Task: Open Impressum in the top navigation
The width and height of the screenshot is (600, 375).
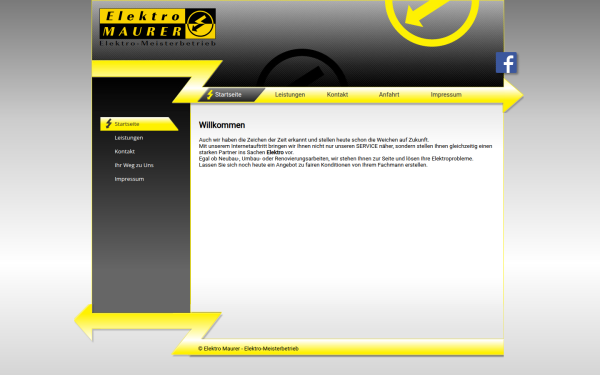Action: [446, 95]
